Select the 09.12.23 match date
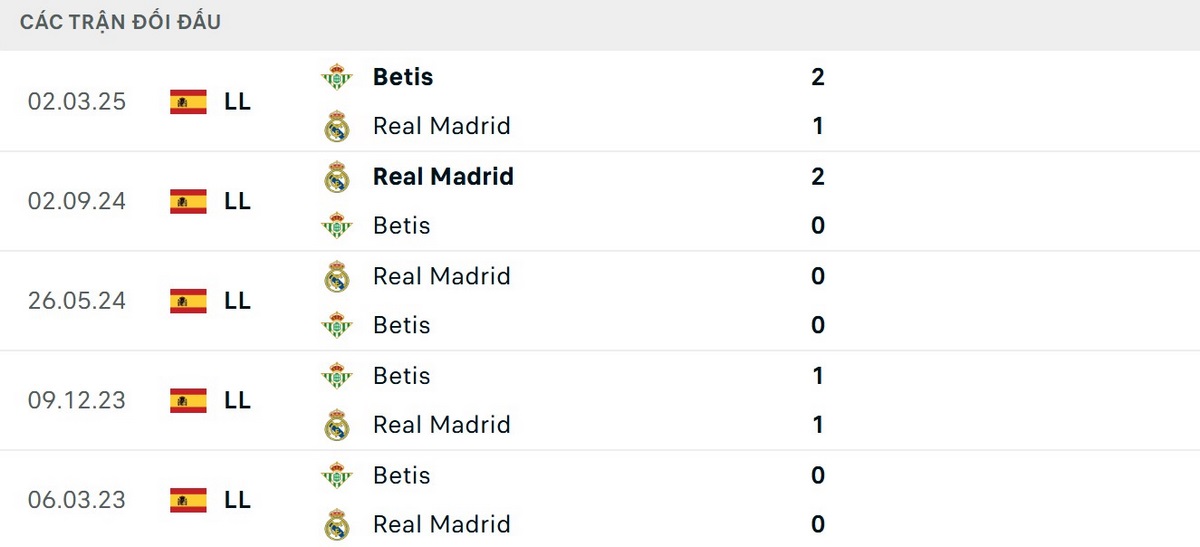The height and width of the screenshot is (547, 1200). 77,400
